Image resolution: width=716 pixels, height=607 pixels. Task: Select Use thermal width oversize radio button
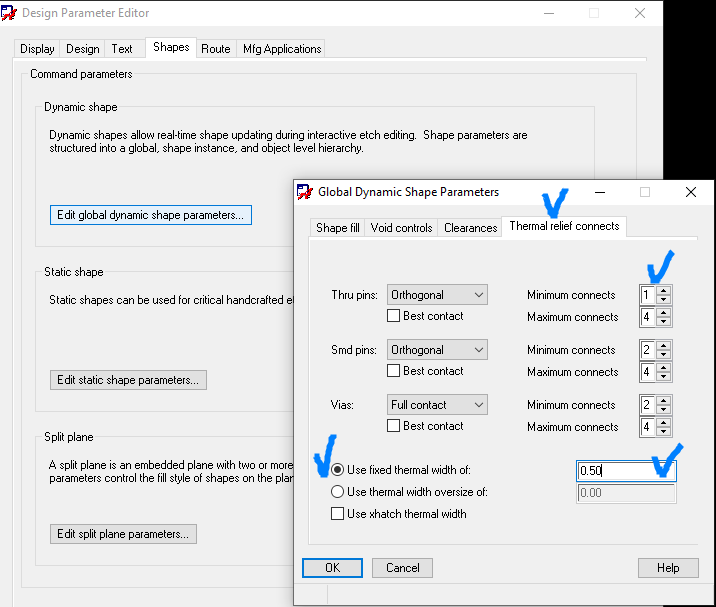tap(337, 491)
